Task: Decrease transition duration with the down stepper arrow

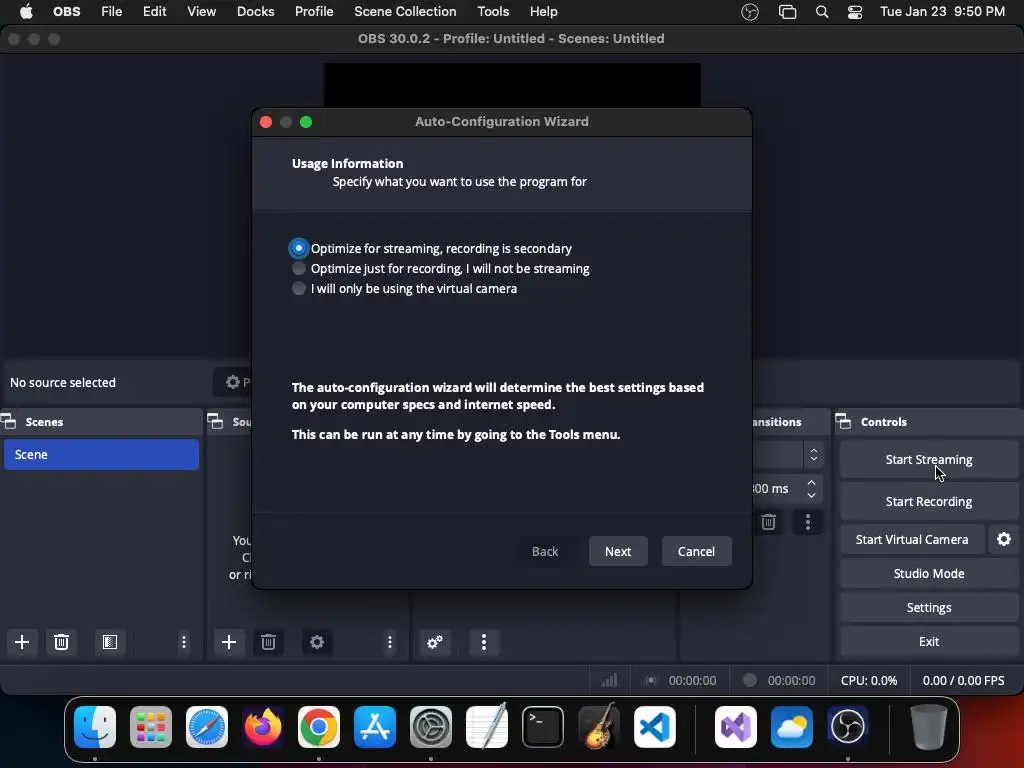Action: tap(811, 495)
